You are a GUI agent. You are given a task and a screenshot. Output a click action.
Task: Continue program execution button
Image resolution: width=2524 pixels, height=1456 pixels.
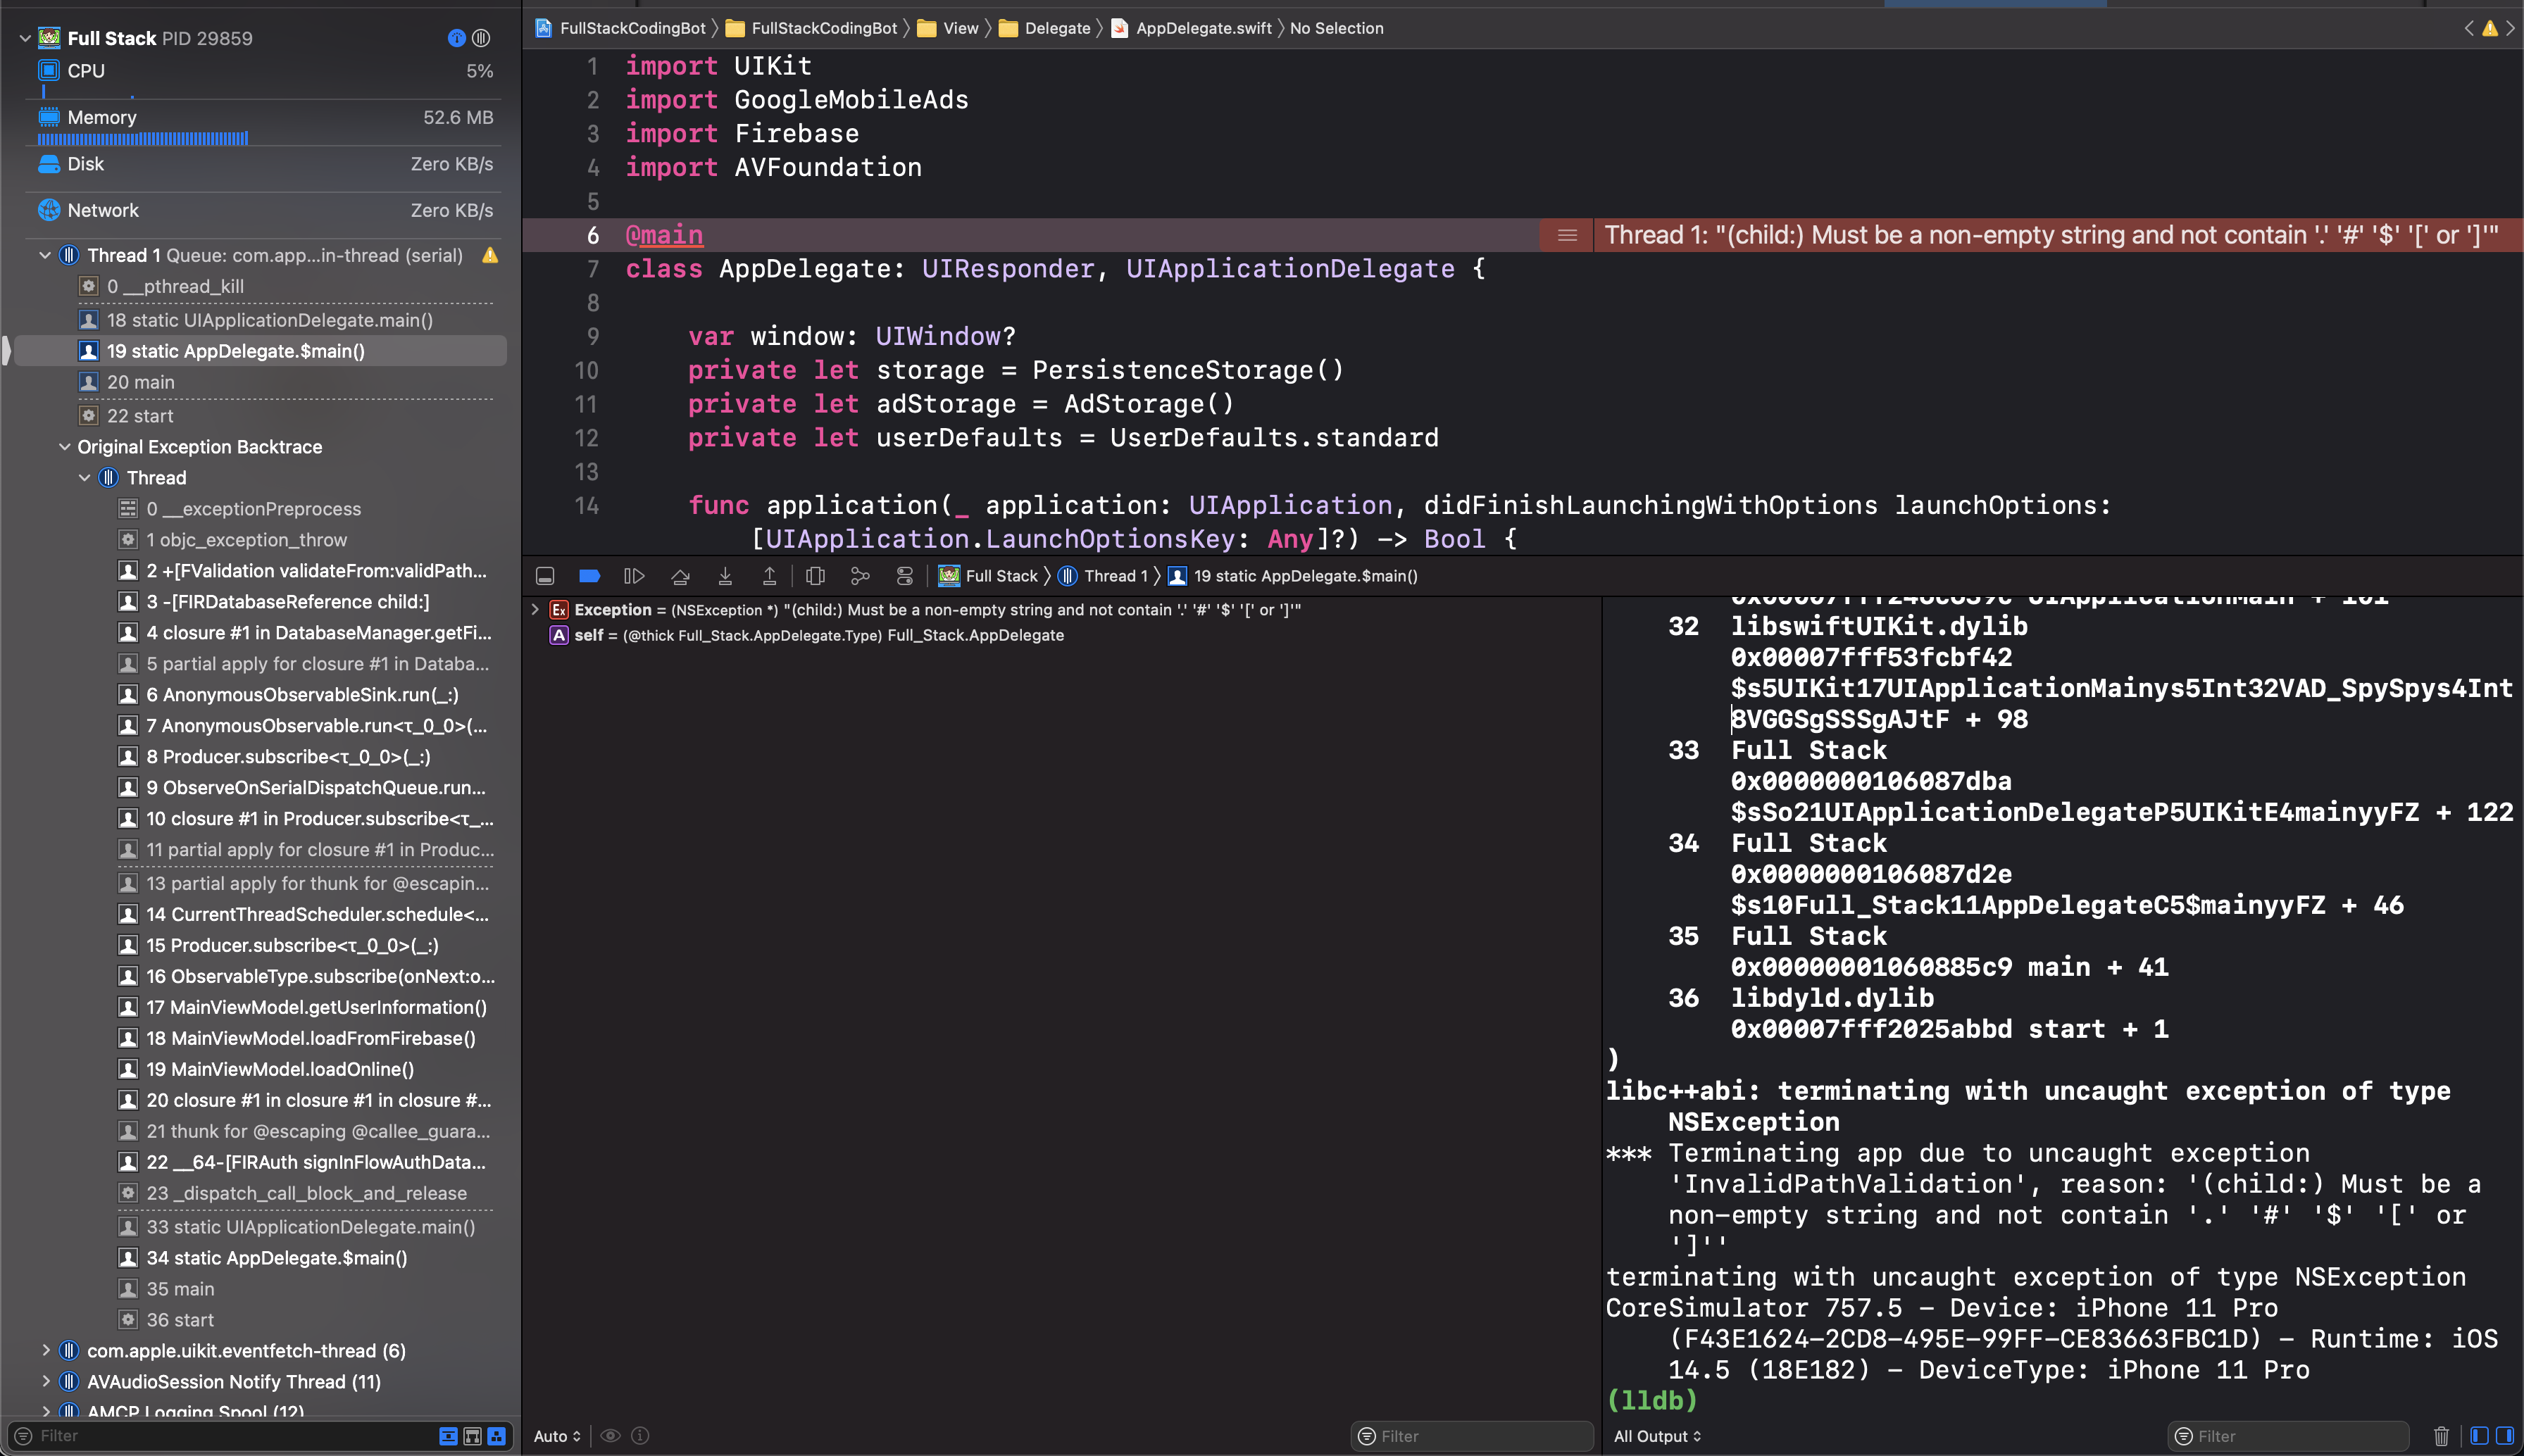[x=634, y=576]
